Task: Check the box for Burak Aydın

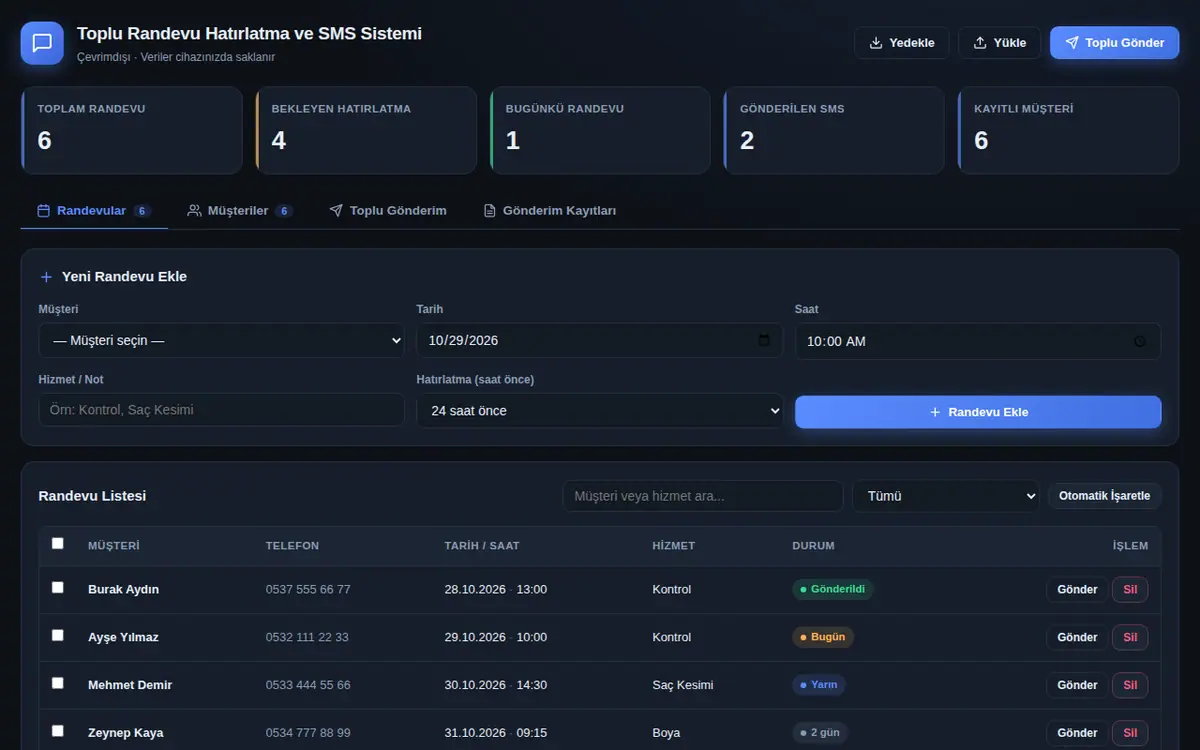Action: point(58,587)
